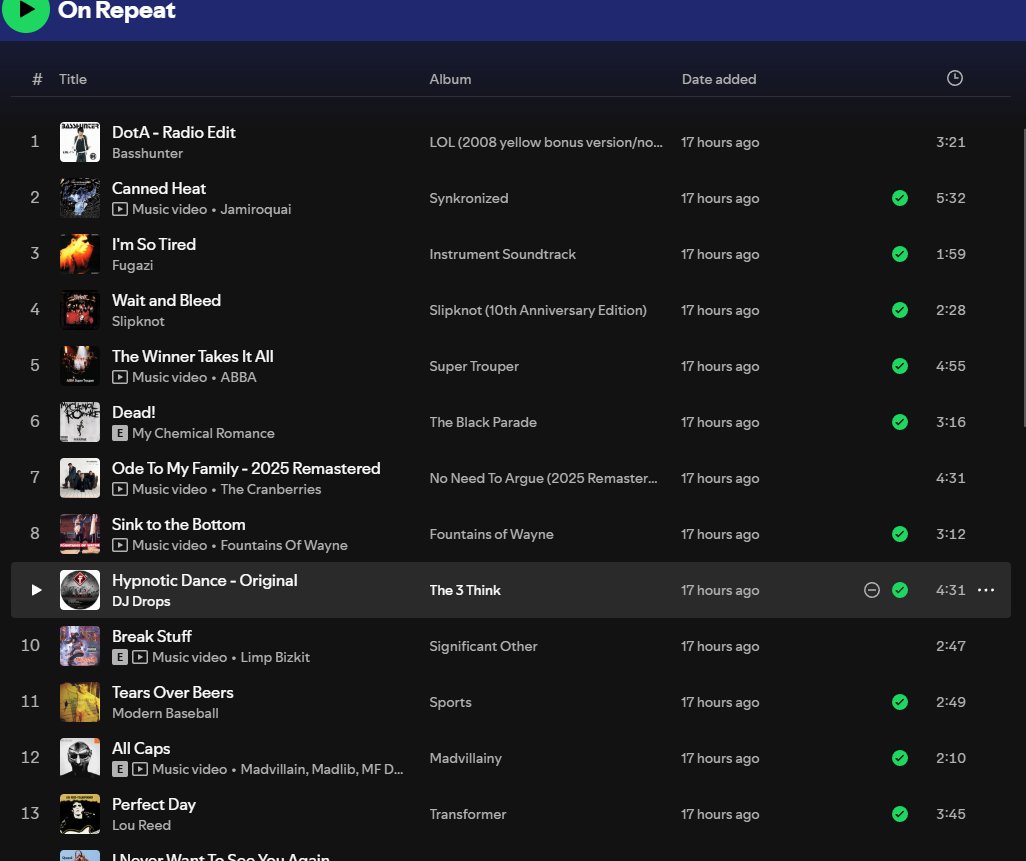1026x861 pixels.
Task: Click the music video icon for Canned Heat
Action: pyautogui.click(x=120, y=209)
